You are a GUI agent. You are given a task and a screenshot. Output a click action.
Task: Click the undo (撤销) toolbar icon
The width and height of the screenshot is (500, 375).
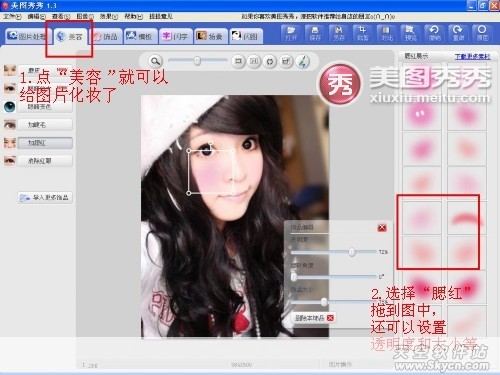pos(434,33)
